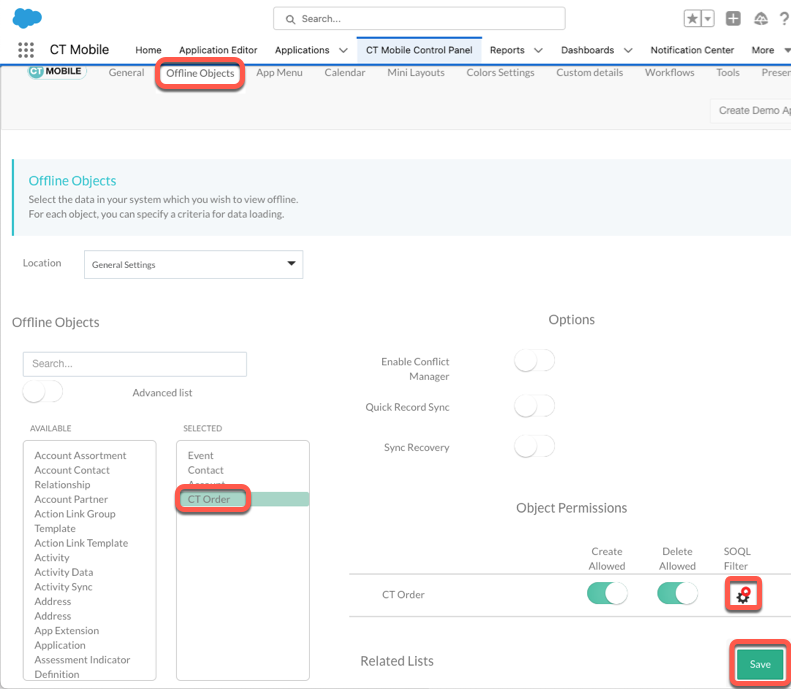
Task: Disable Create Allowed for CT Order
Action: point(607,594)
